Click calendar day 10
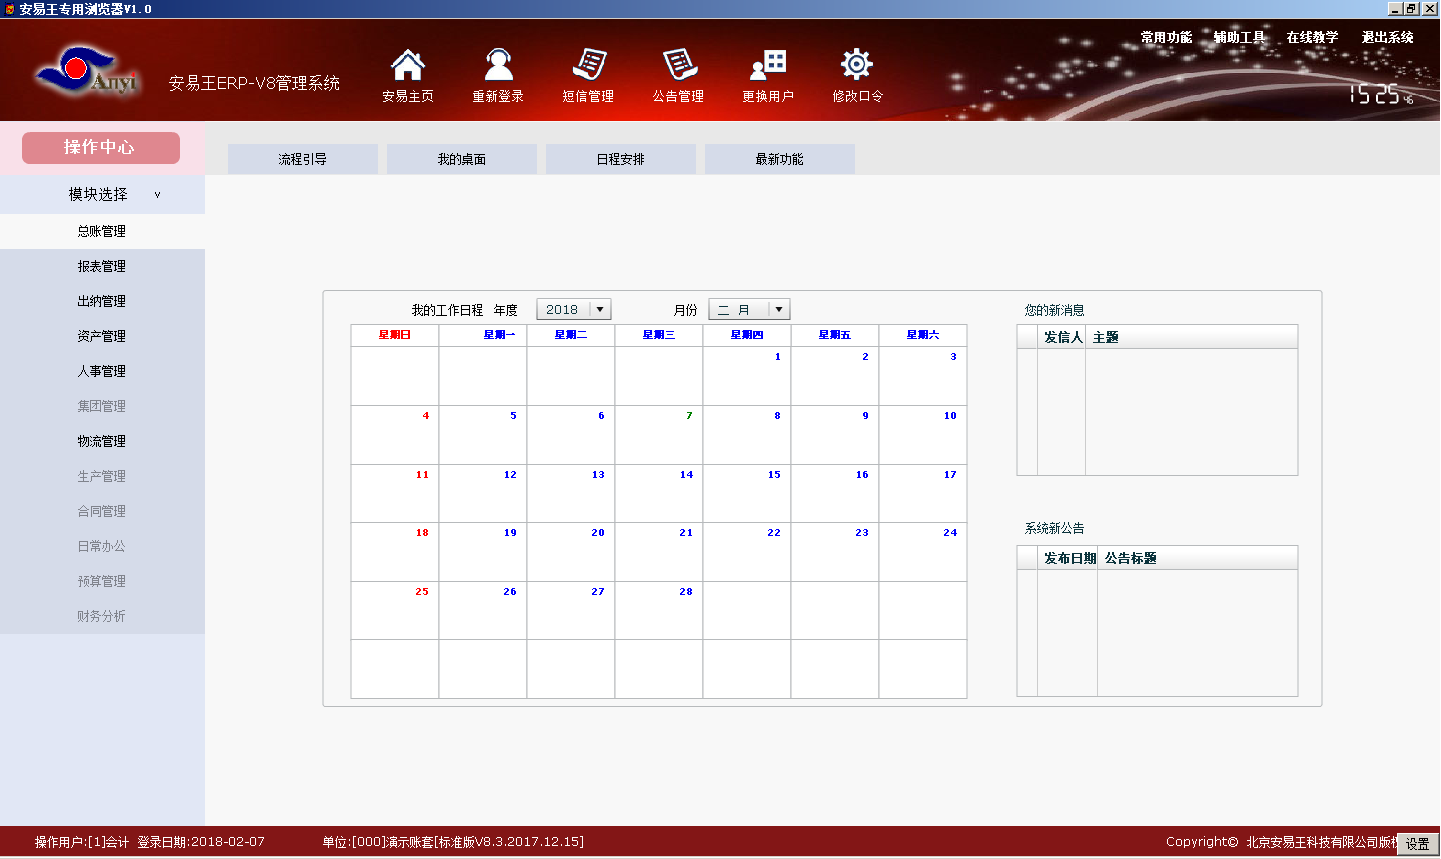Screen dimensions: 1441x859 (923, 435)
